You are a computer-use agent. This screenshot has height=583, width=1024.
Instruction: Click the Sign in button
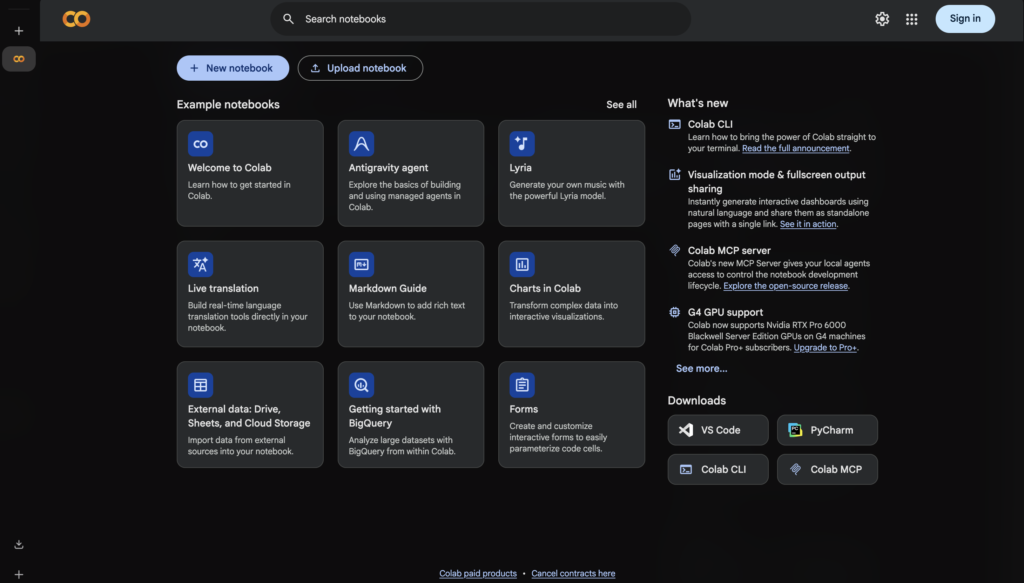point(965,19)
